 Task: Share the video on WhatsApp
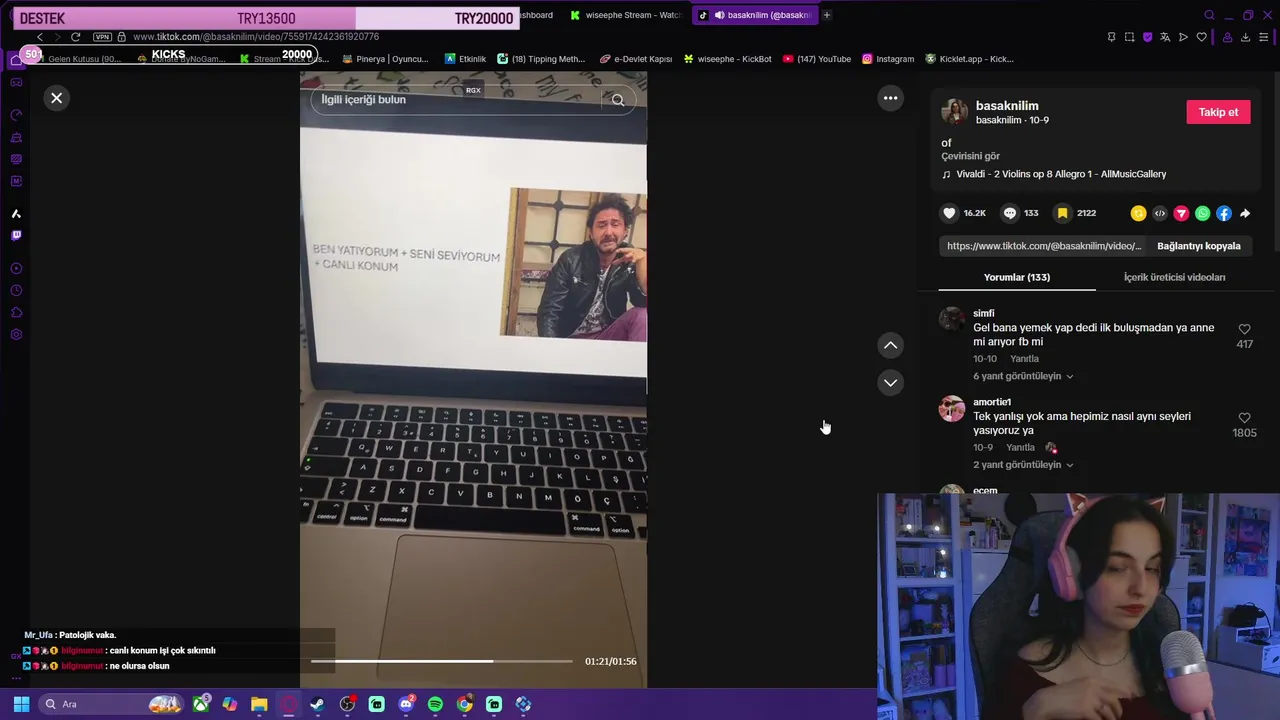tap(1202, 213)
